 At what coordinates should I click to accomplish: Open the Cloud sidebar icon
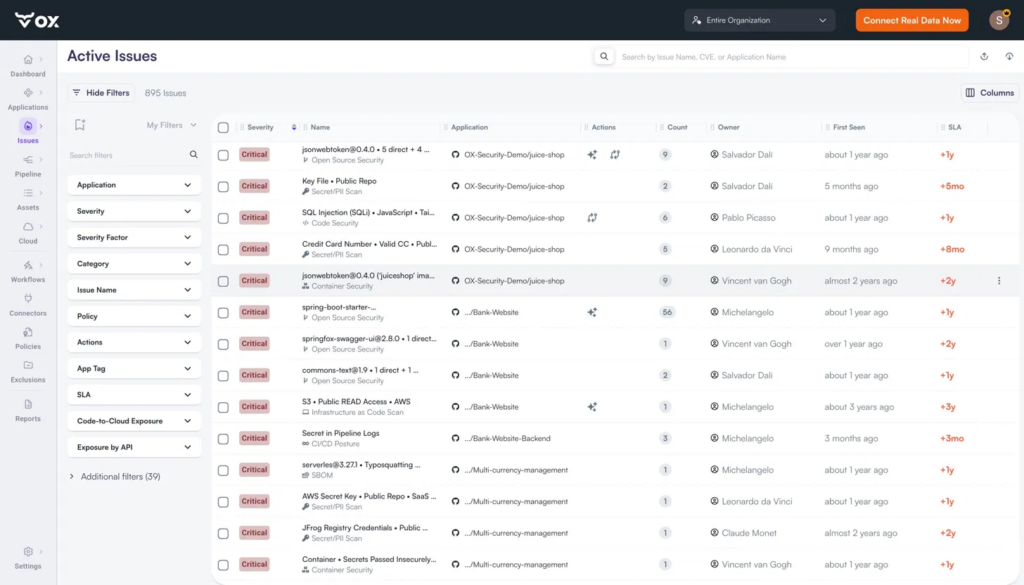(x=28, y=227)
